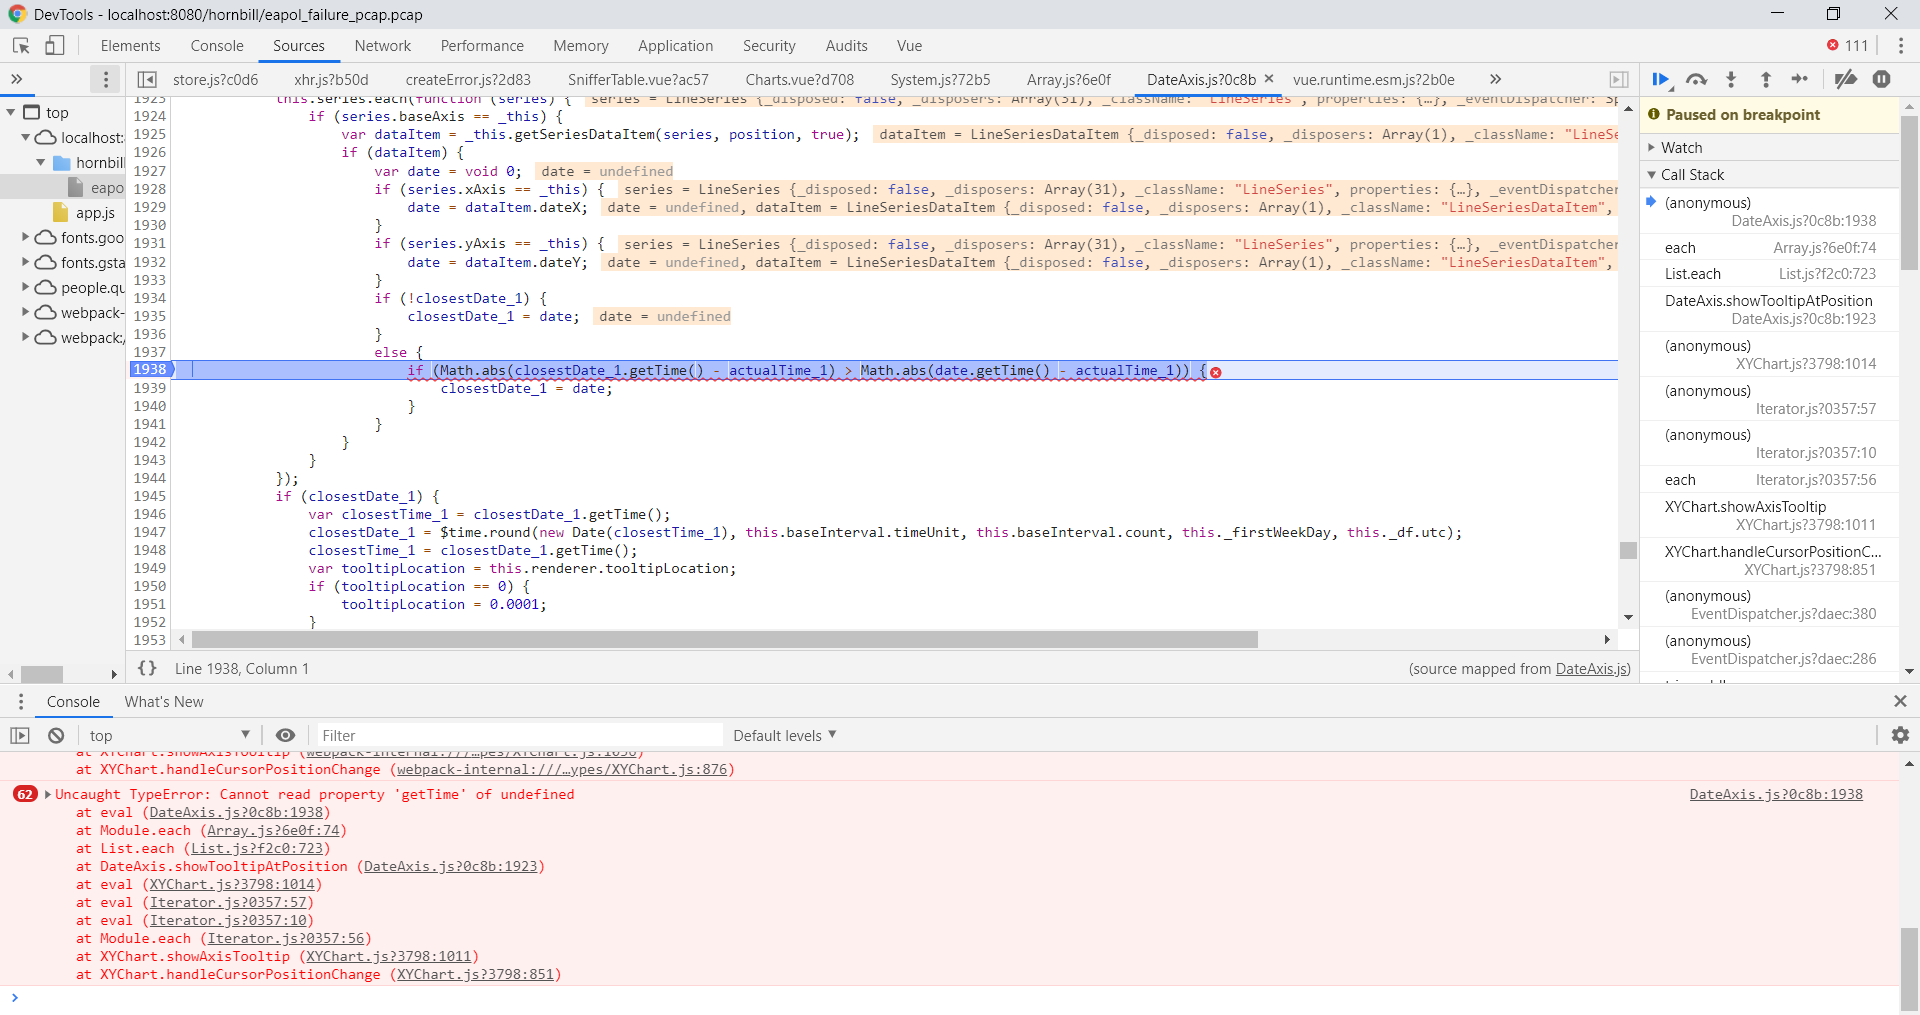1920x1015 pixels.
Task: Open the Vue tab
Action: tap(909, 46)
